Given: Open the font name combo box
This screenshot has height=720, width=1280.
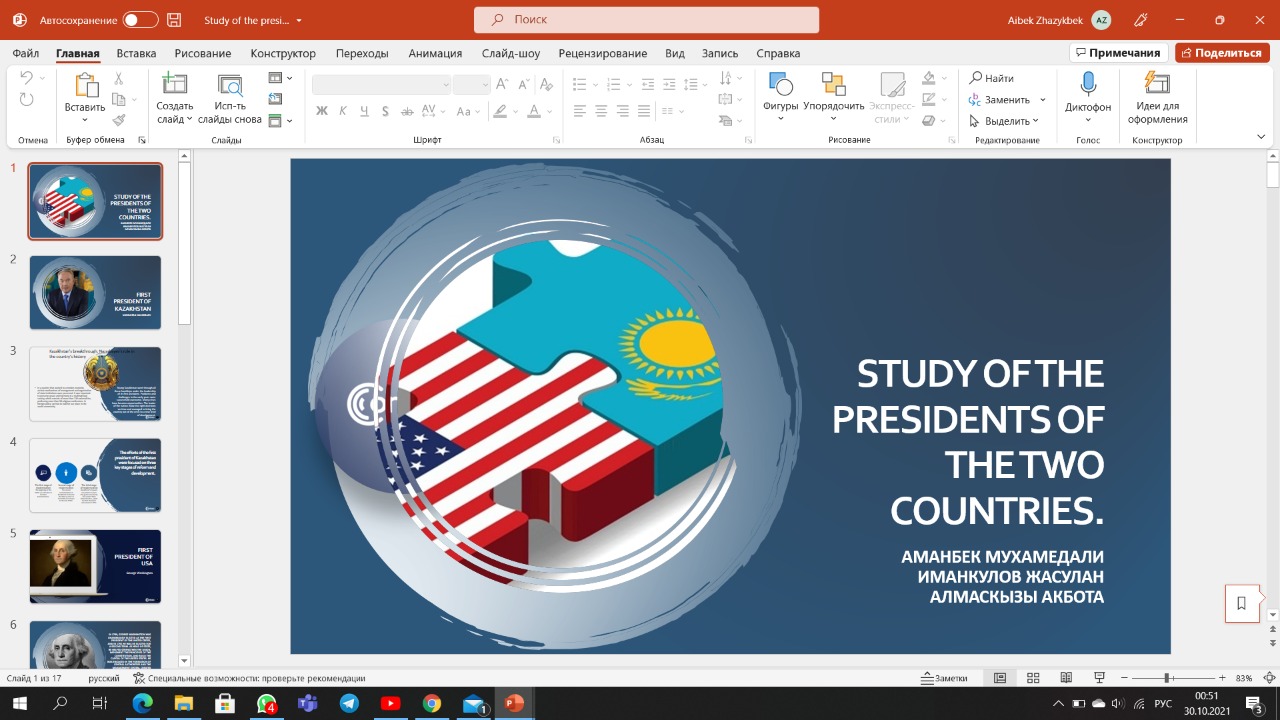Looking at the screenshot, I should coord(381,85).
